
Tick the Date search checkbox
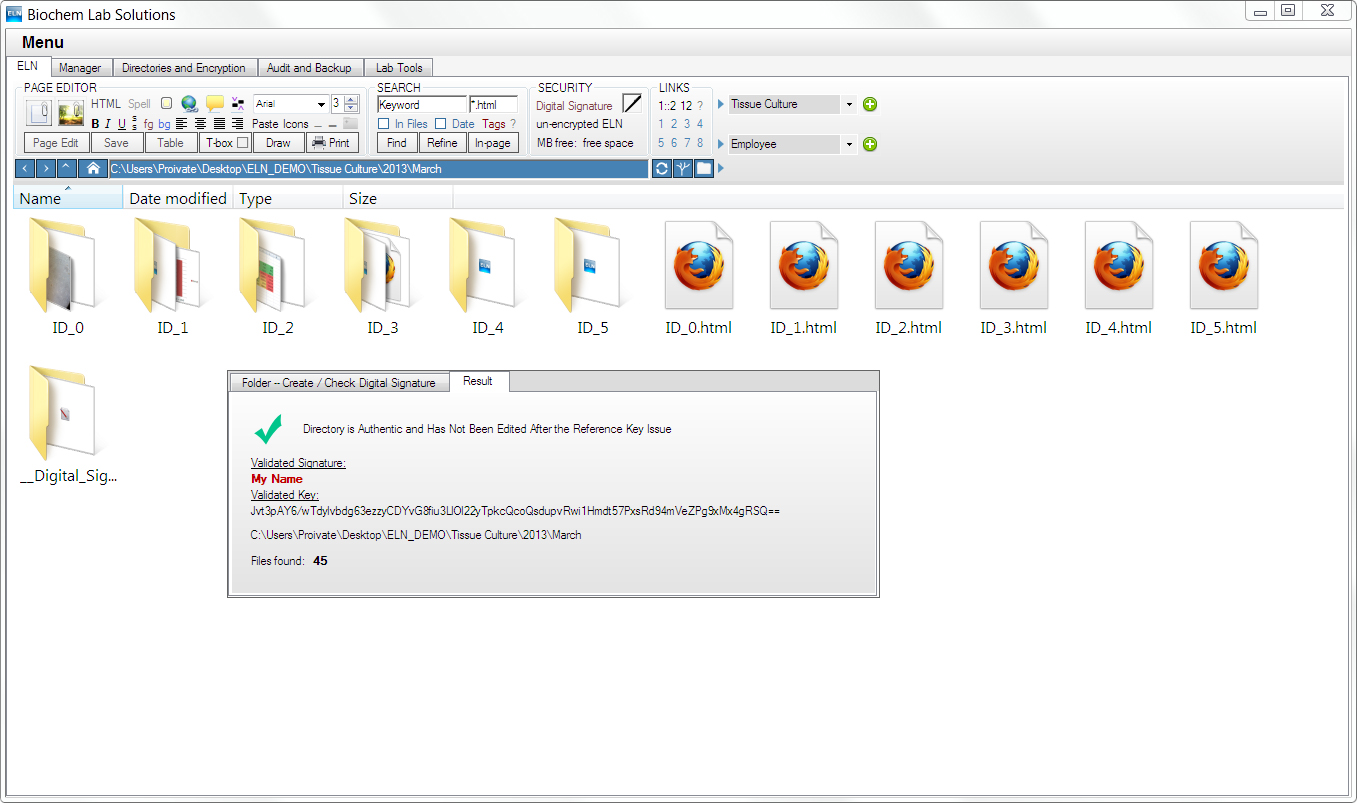(441, 124)
